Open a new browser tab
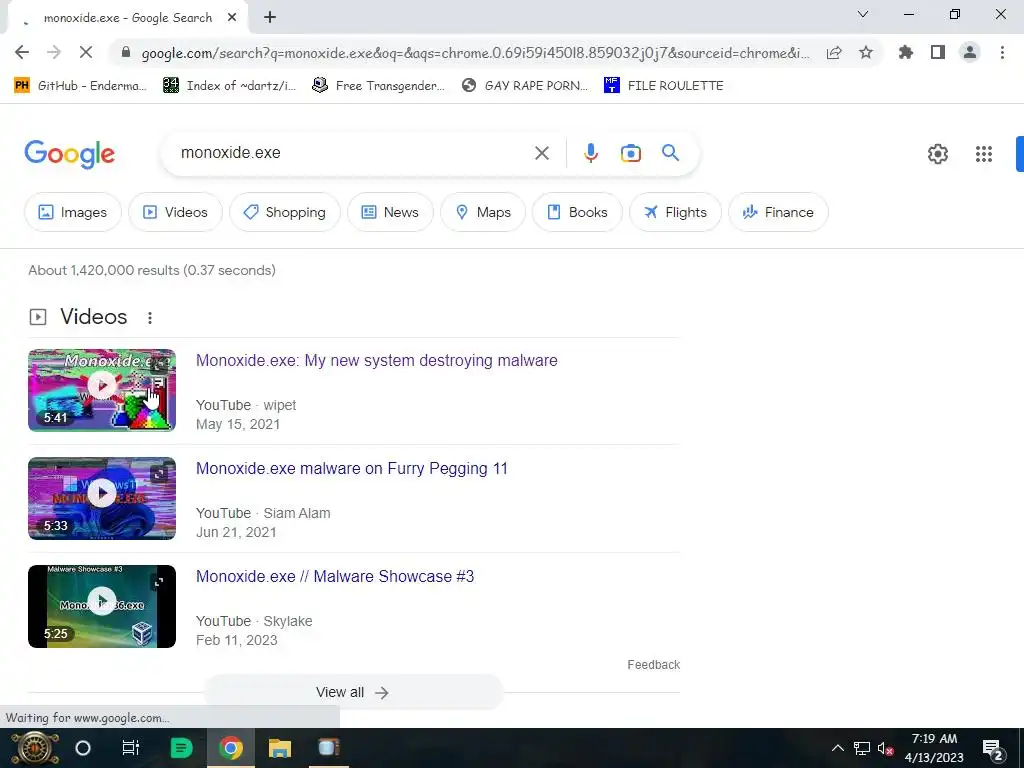This screenshot has height=768, width=1024. coord(270,18)
